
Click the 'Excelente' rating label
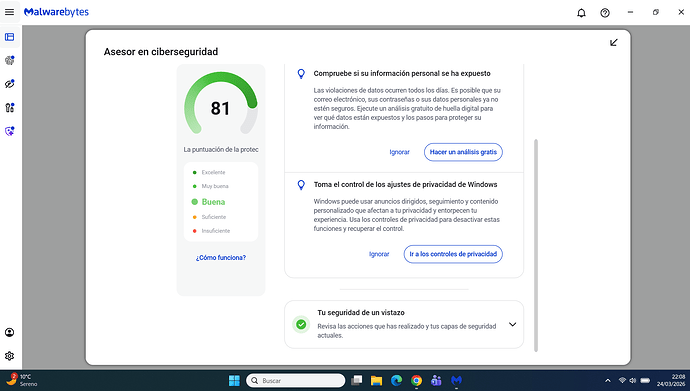click(x=213, y=172)
